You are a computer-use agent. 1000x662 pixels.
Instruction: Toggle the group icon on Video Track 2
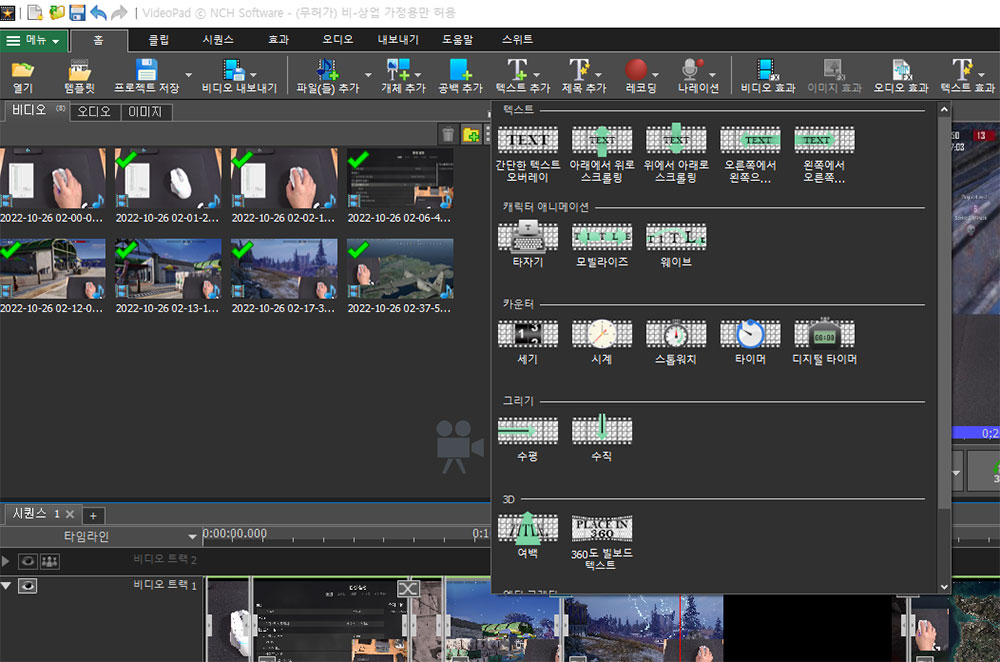(x=50, y=561)
